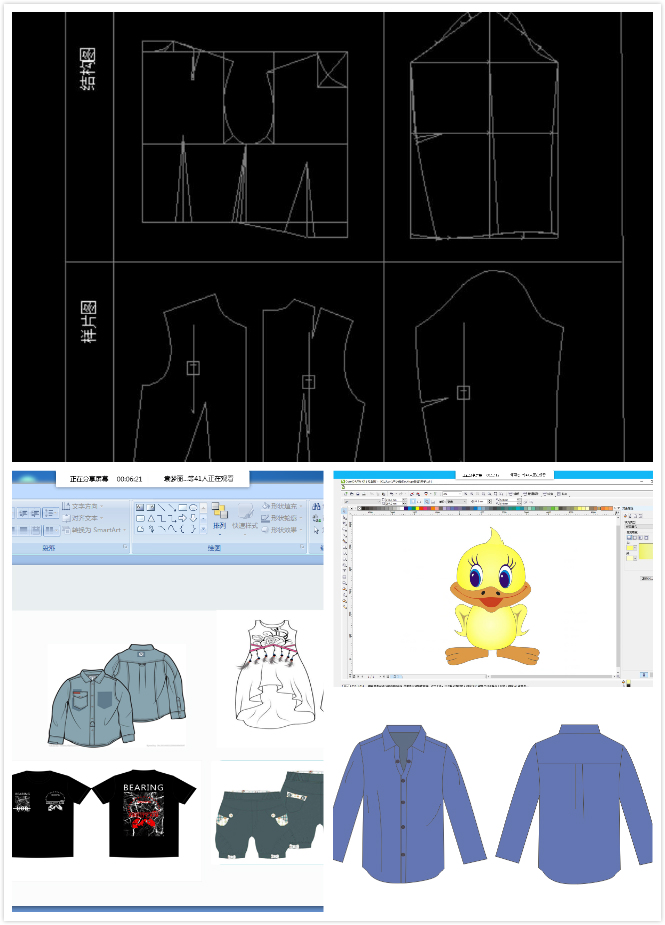
Task: Choose the rectangle shape
Action: point(182,507)
